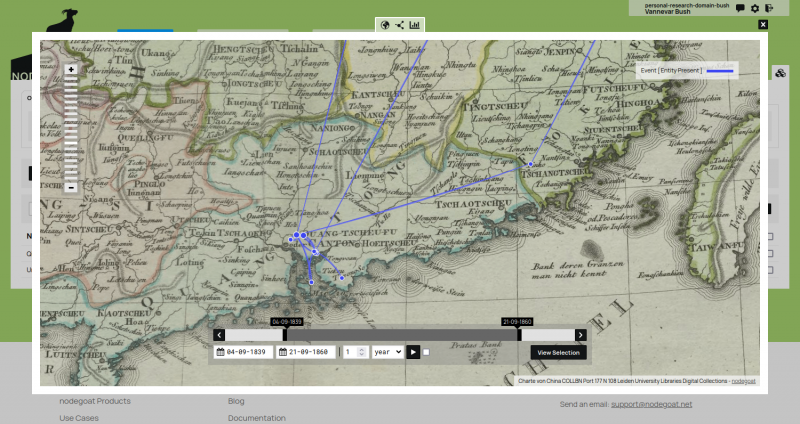800x424 pixels.
Task: Click the map zoom level slider track
Action: 71,128
